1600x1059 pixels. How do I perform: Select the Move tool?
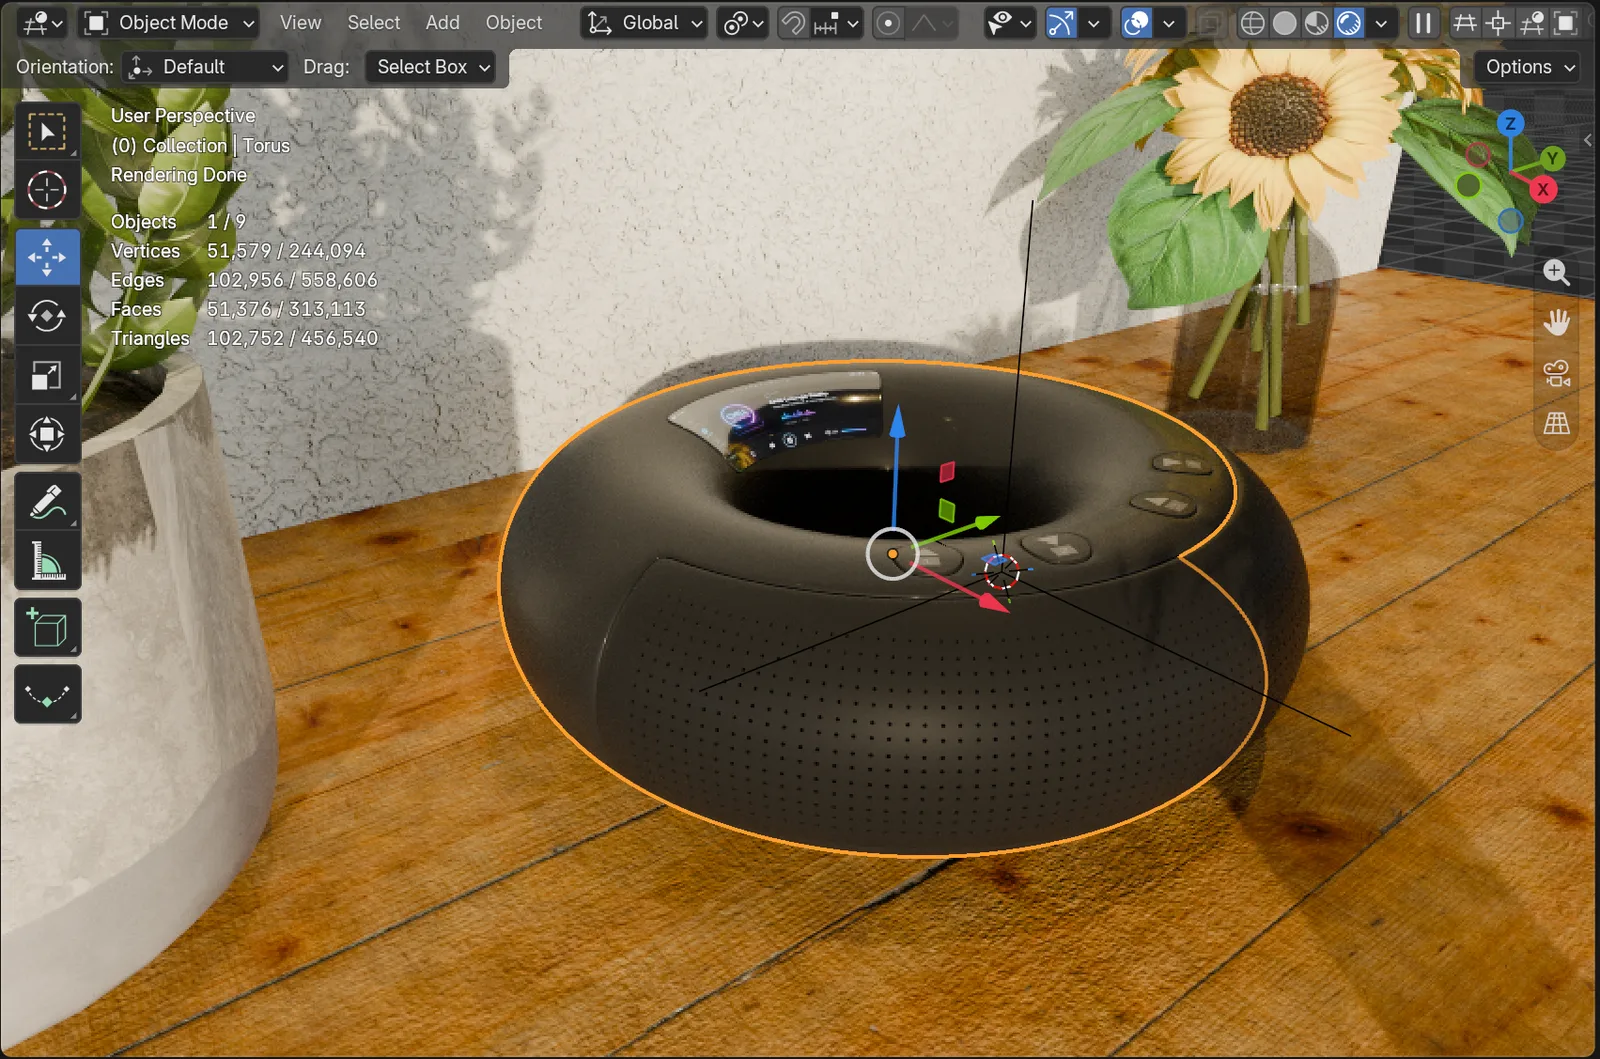(47, 257)
